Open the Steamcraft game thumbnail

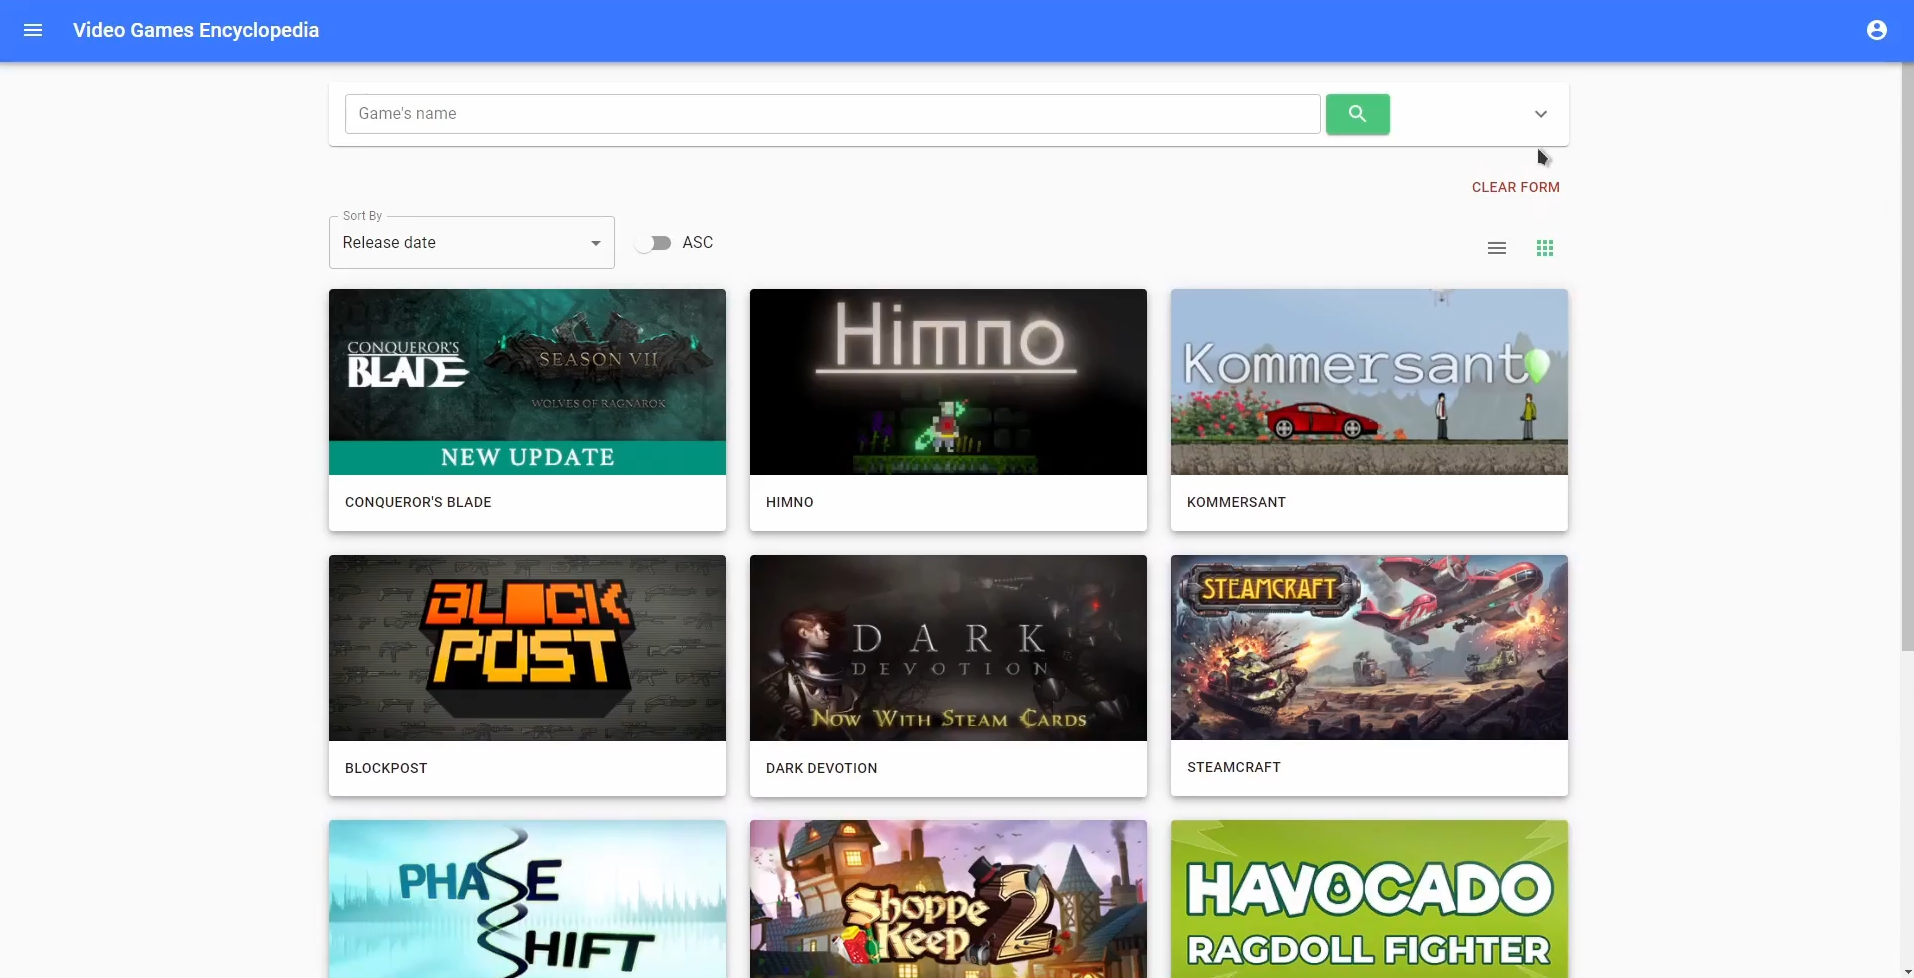coord(1369,648)
